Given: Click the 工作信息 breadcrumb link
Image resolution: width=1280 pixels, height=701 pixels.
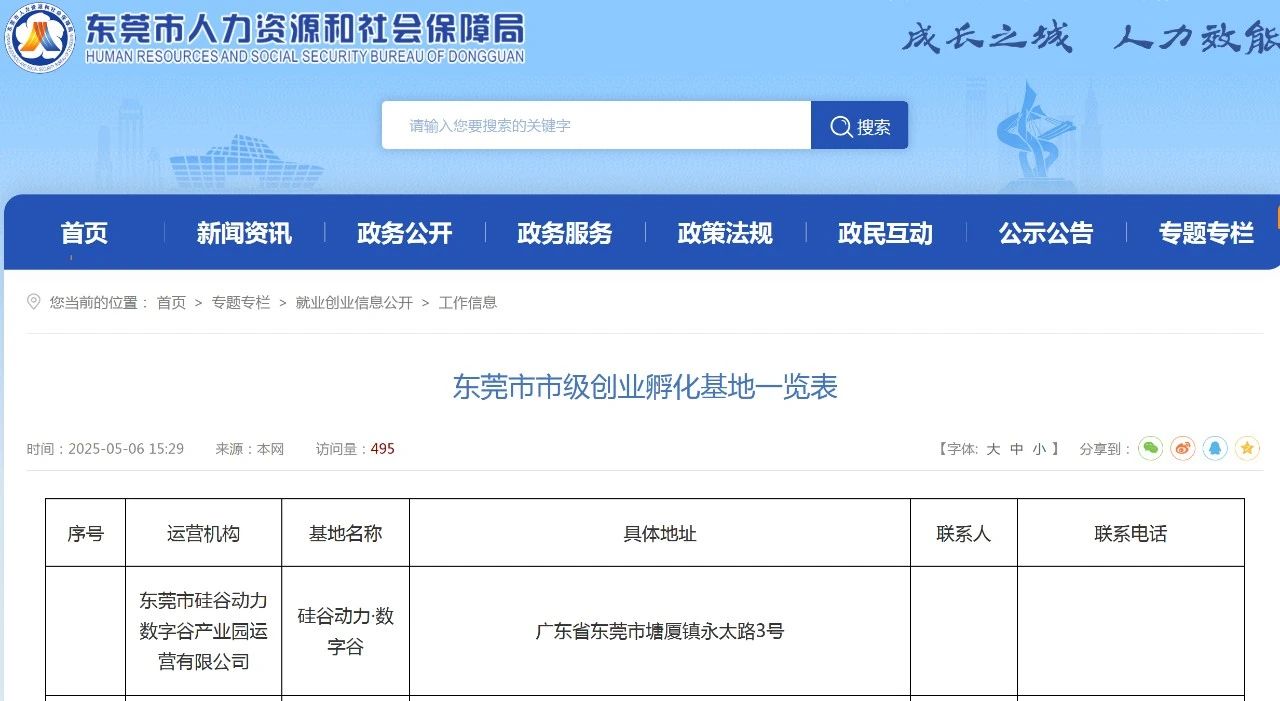Looking at the screenshot, I should pos(467,302).
